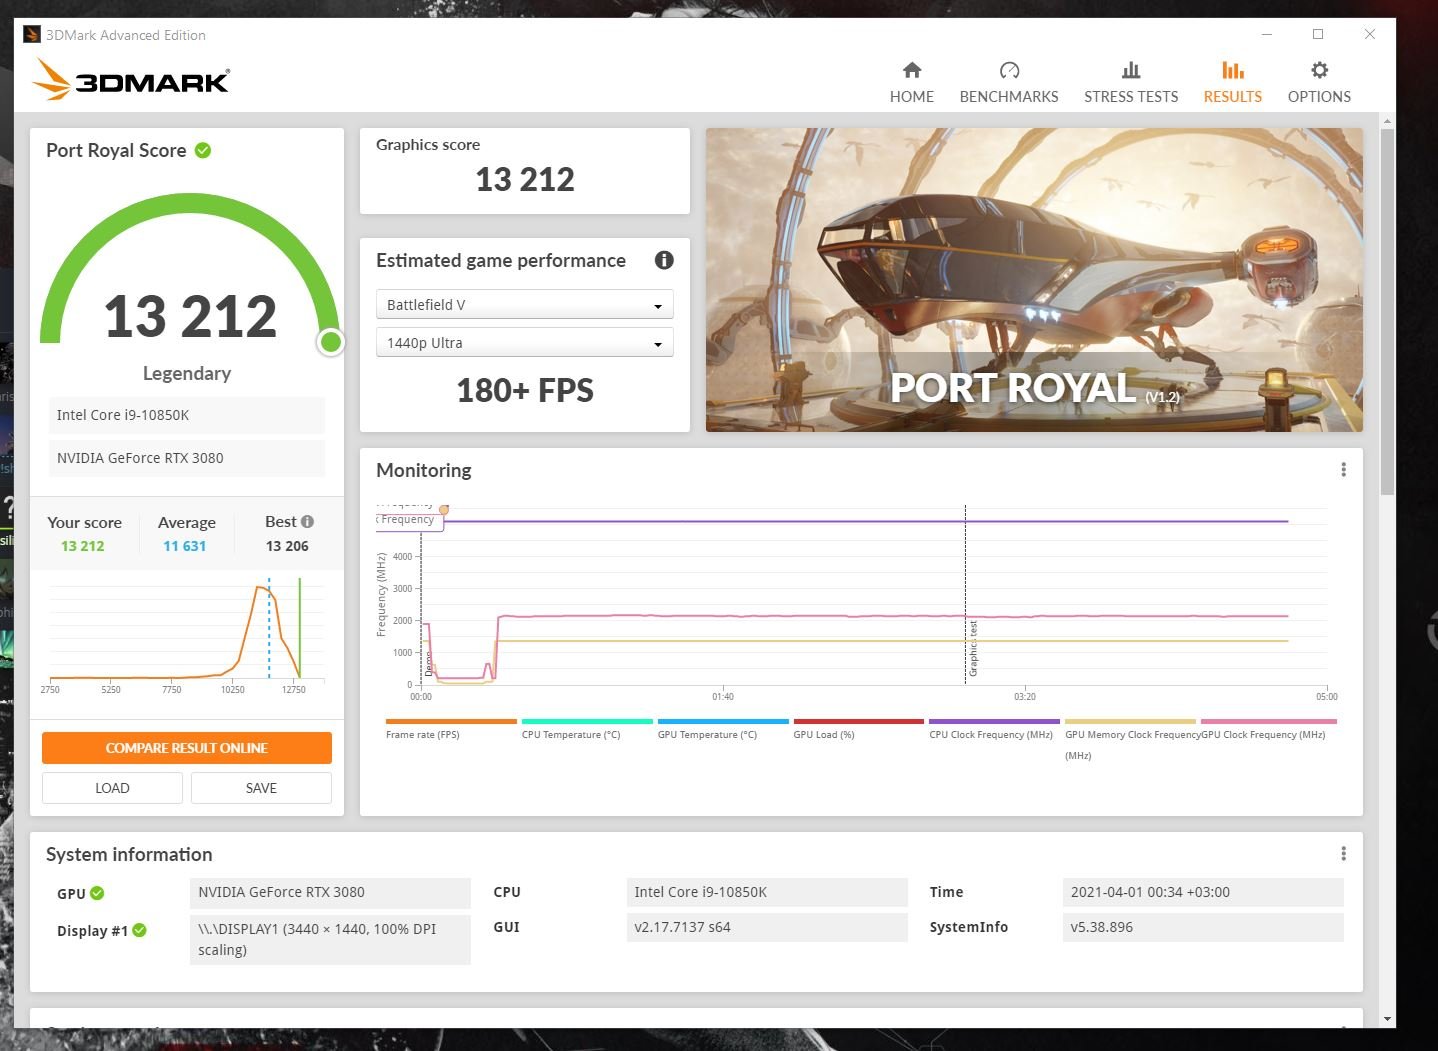Open the Battlefield V game dropdown

click(x=524, y=304)
